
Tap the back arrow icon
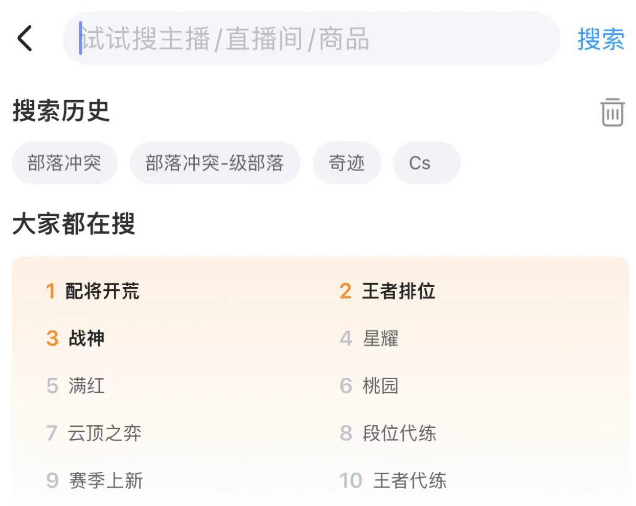pos(25,39)
